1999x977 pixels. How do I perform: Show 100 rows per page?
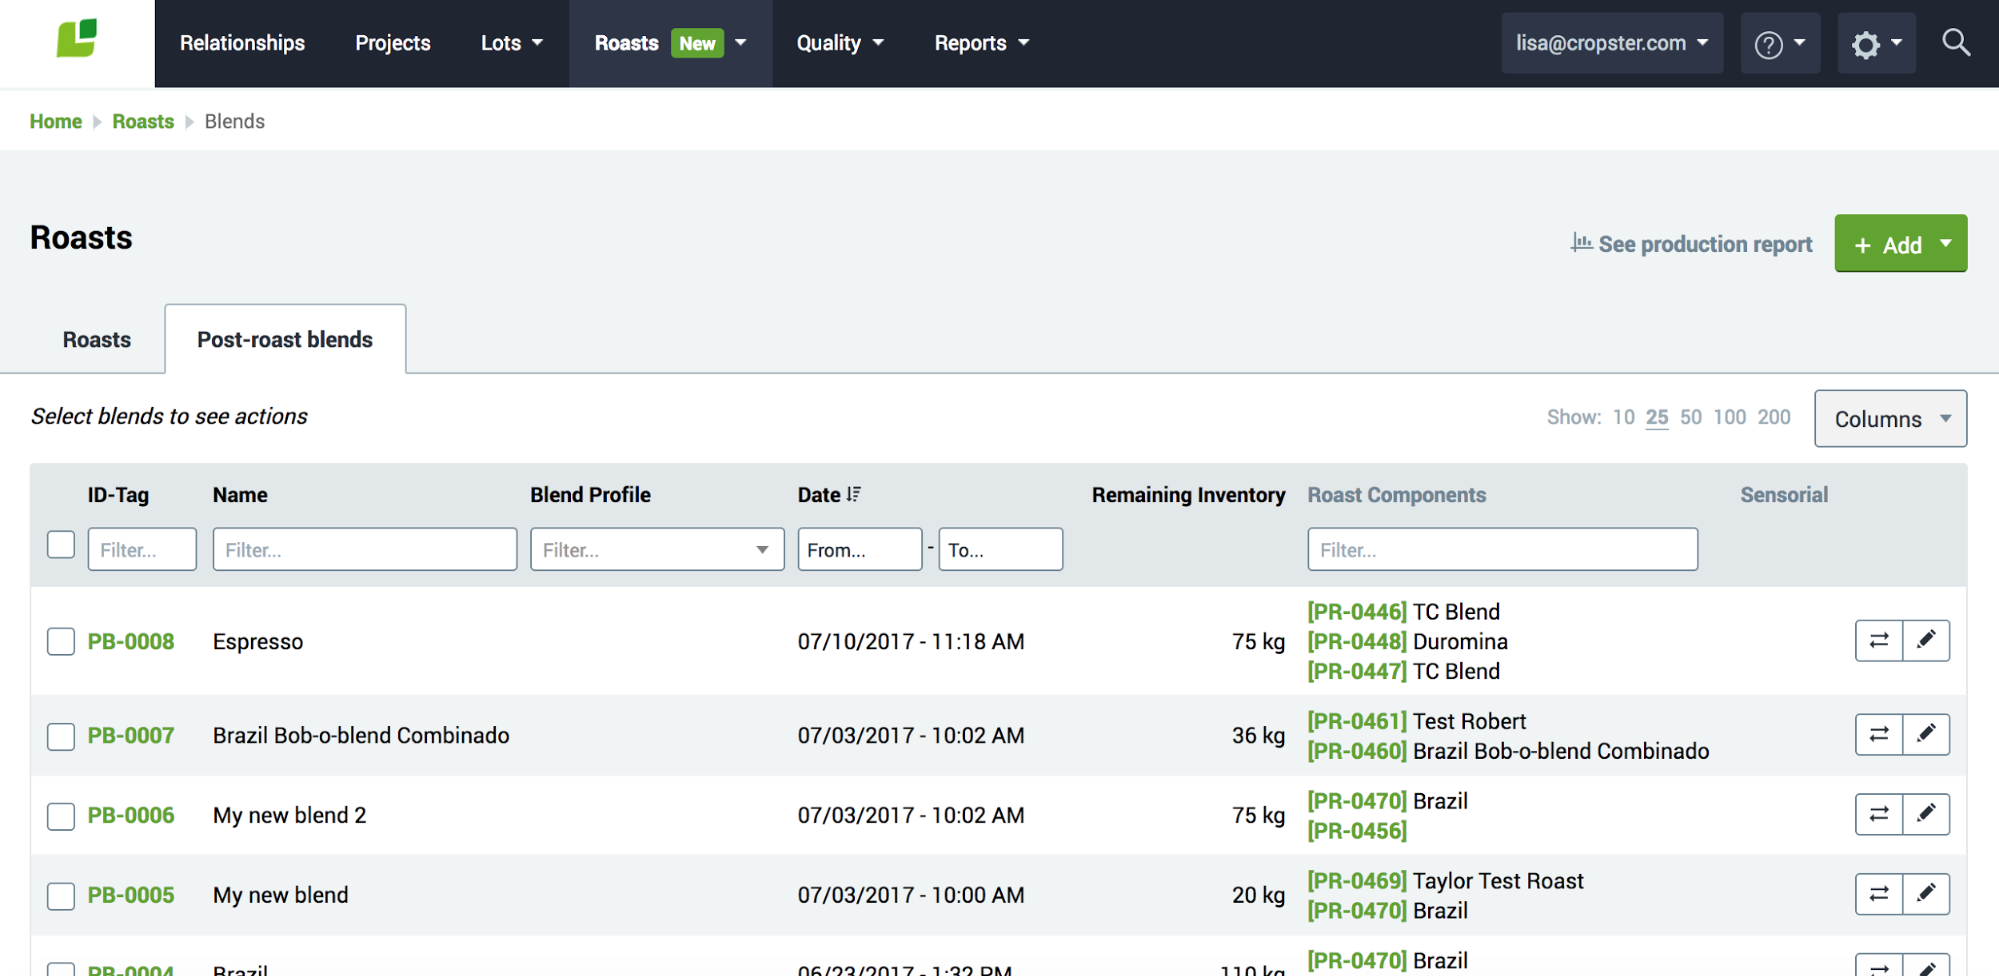tap(1730, 417)
